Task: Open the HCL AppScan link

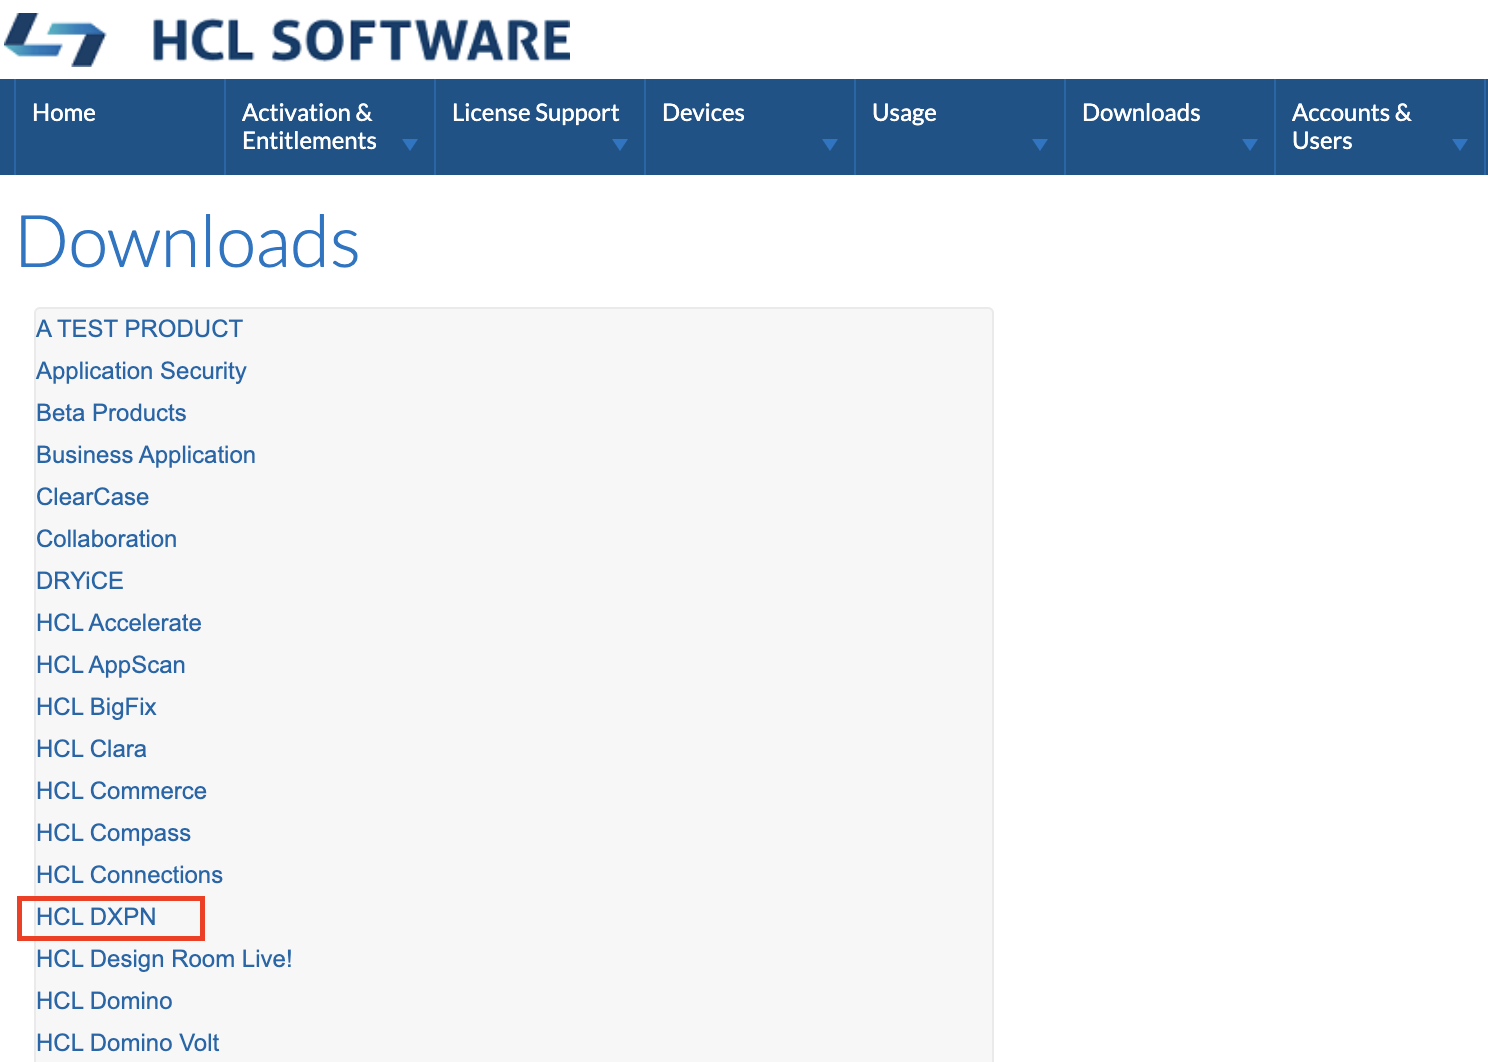Action: pos(111,665)
